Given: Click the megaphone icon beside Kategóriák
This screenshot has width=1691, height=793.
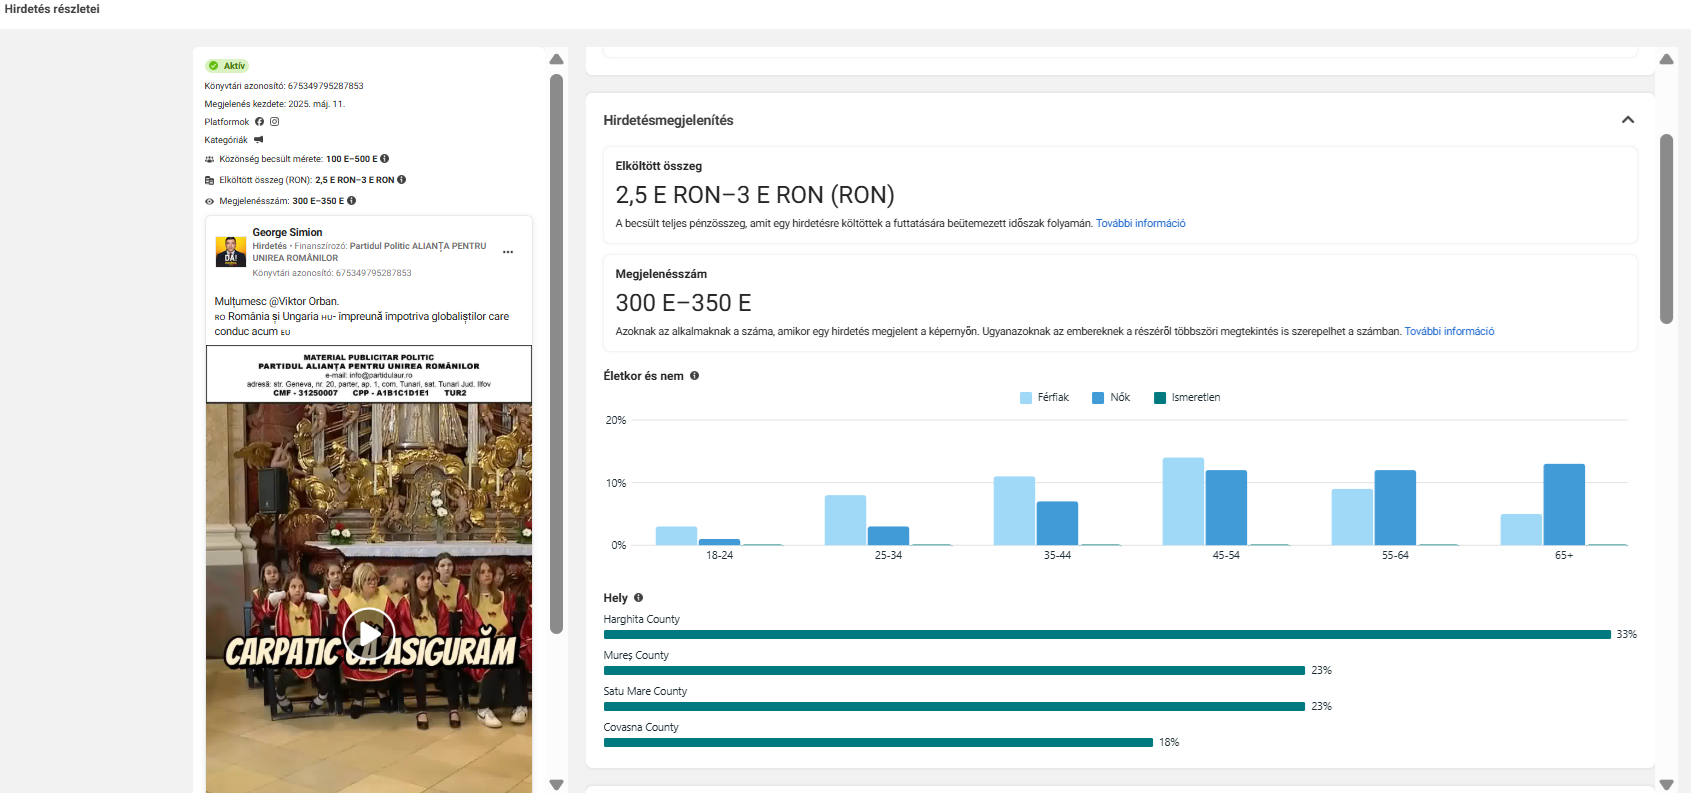Looking at the screenshot, I should 259,140.
